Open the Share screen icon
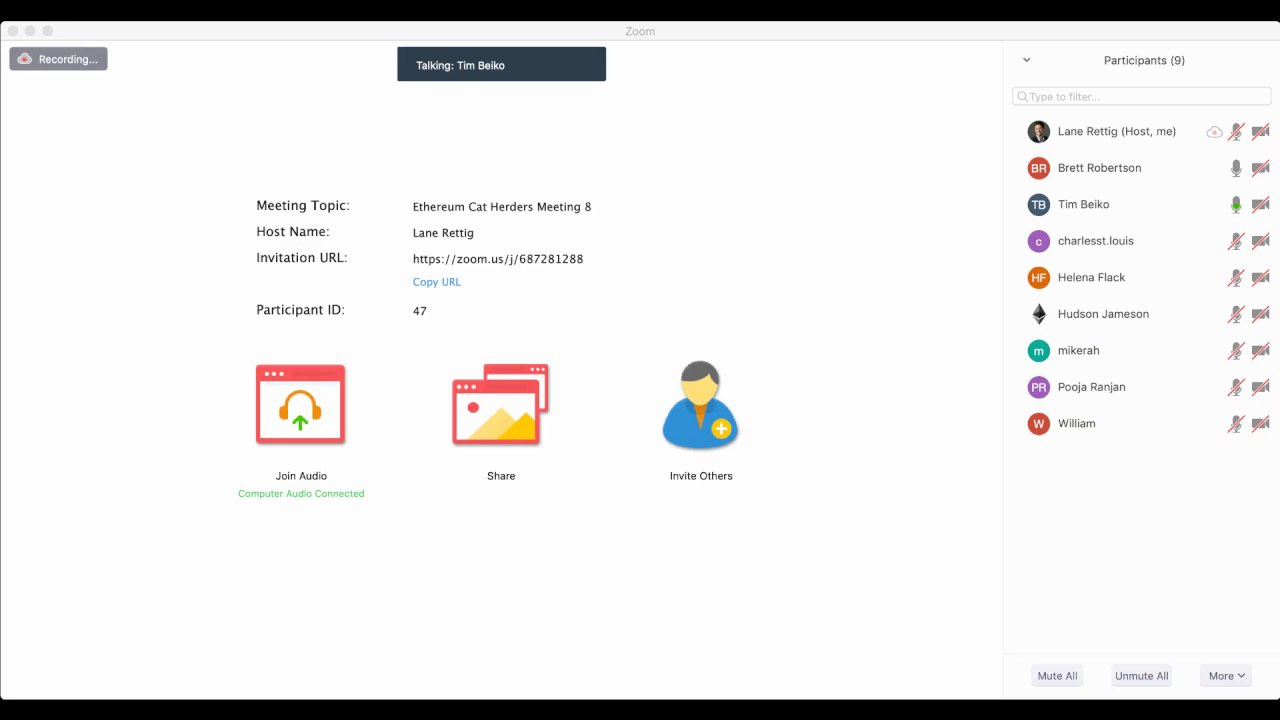1280x720 pixels. [501, 405]
